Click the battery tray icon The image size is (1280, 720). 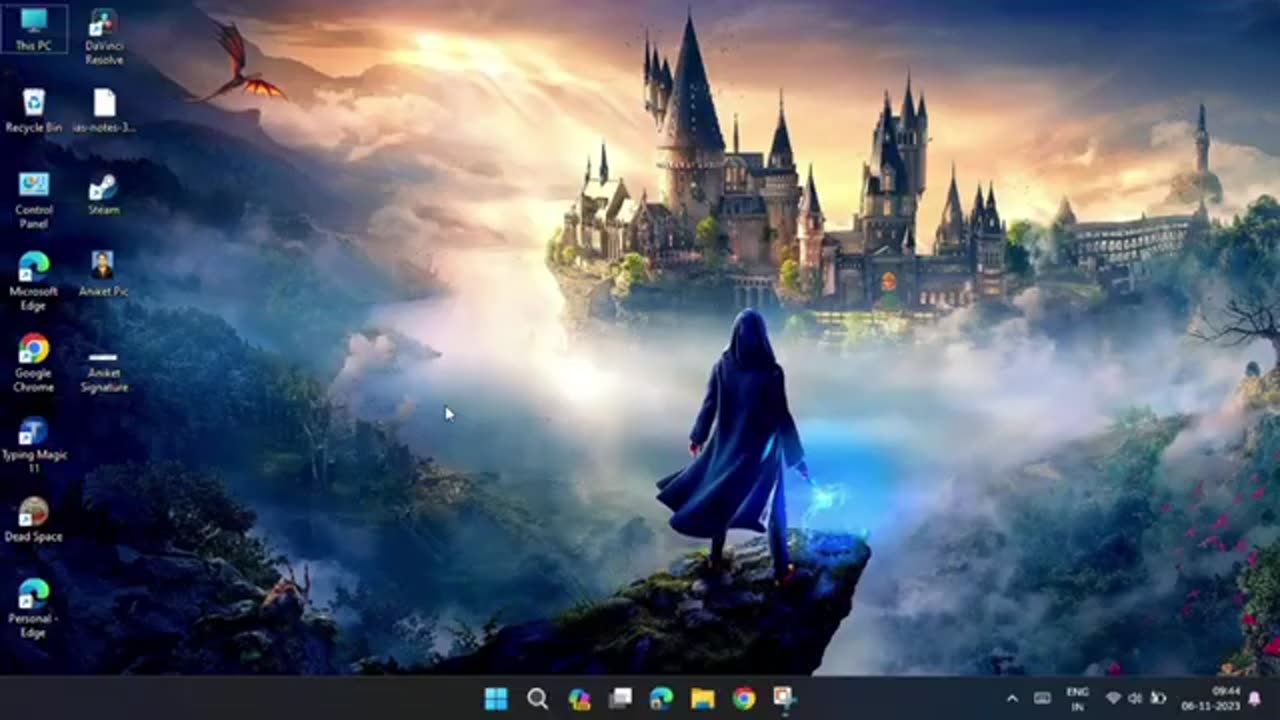pyautogui.click(x=1158, y=698)
